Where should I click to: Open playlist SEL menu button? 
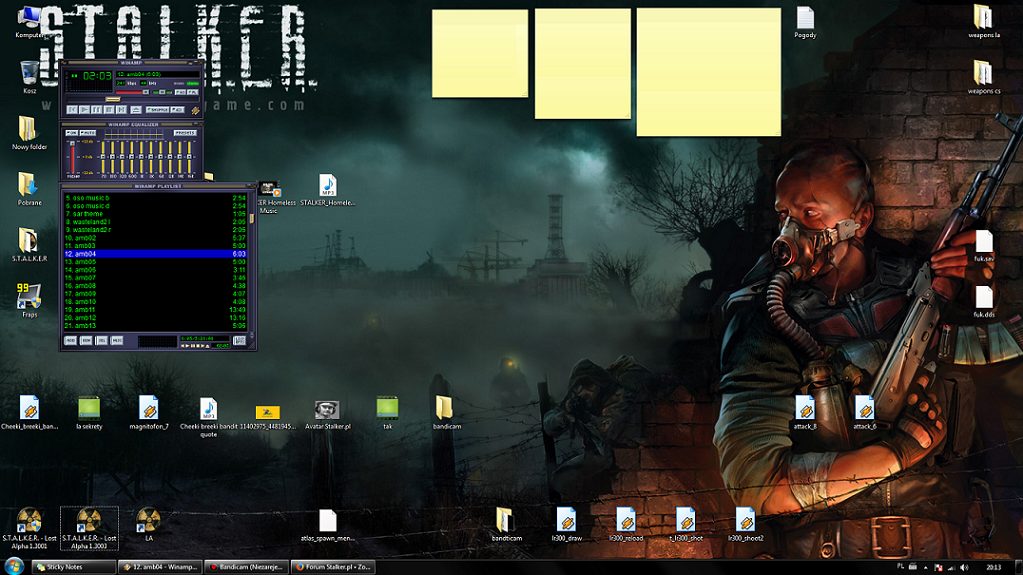pos(102,341)
